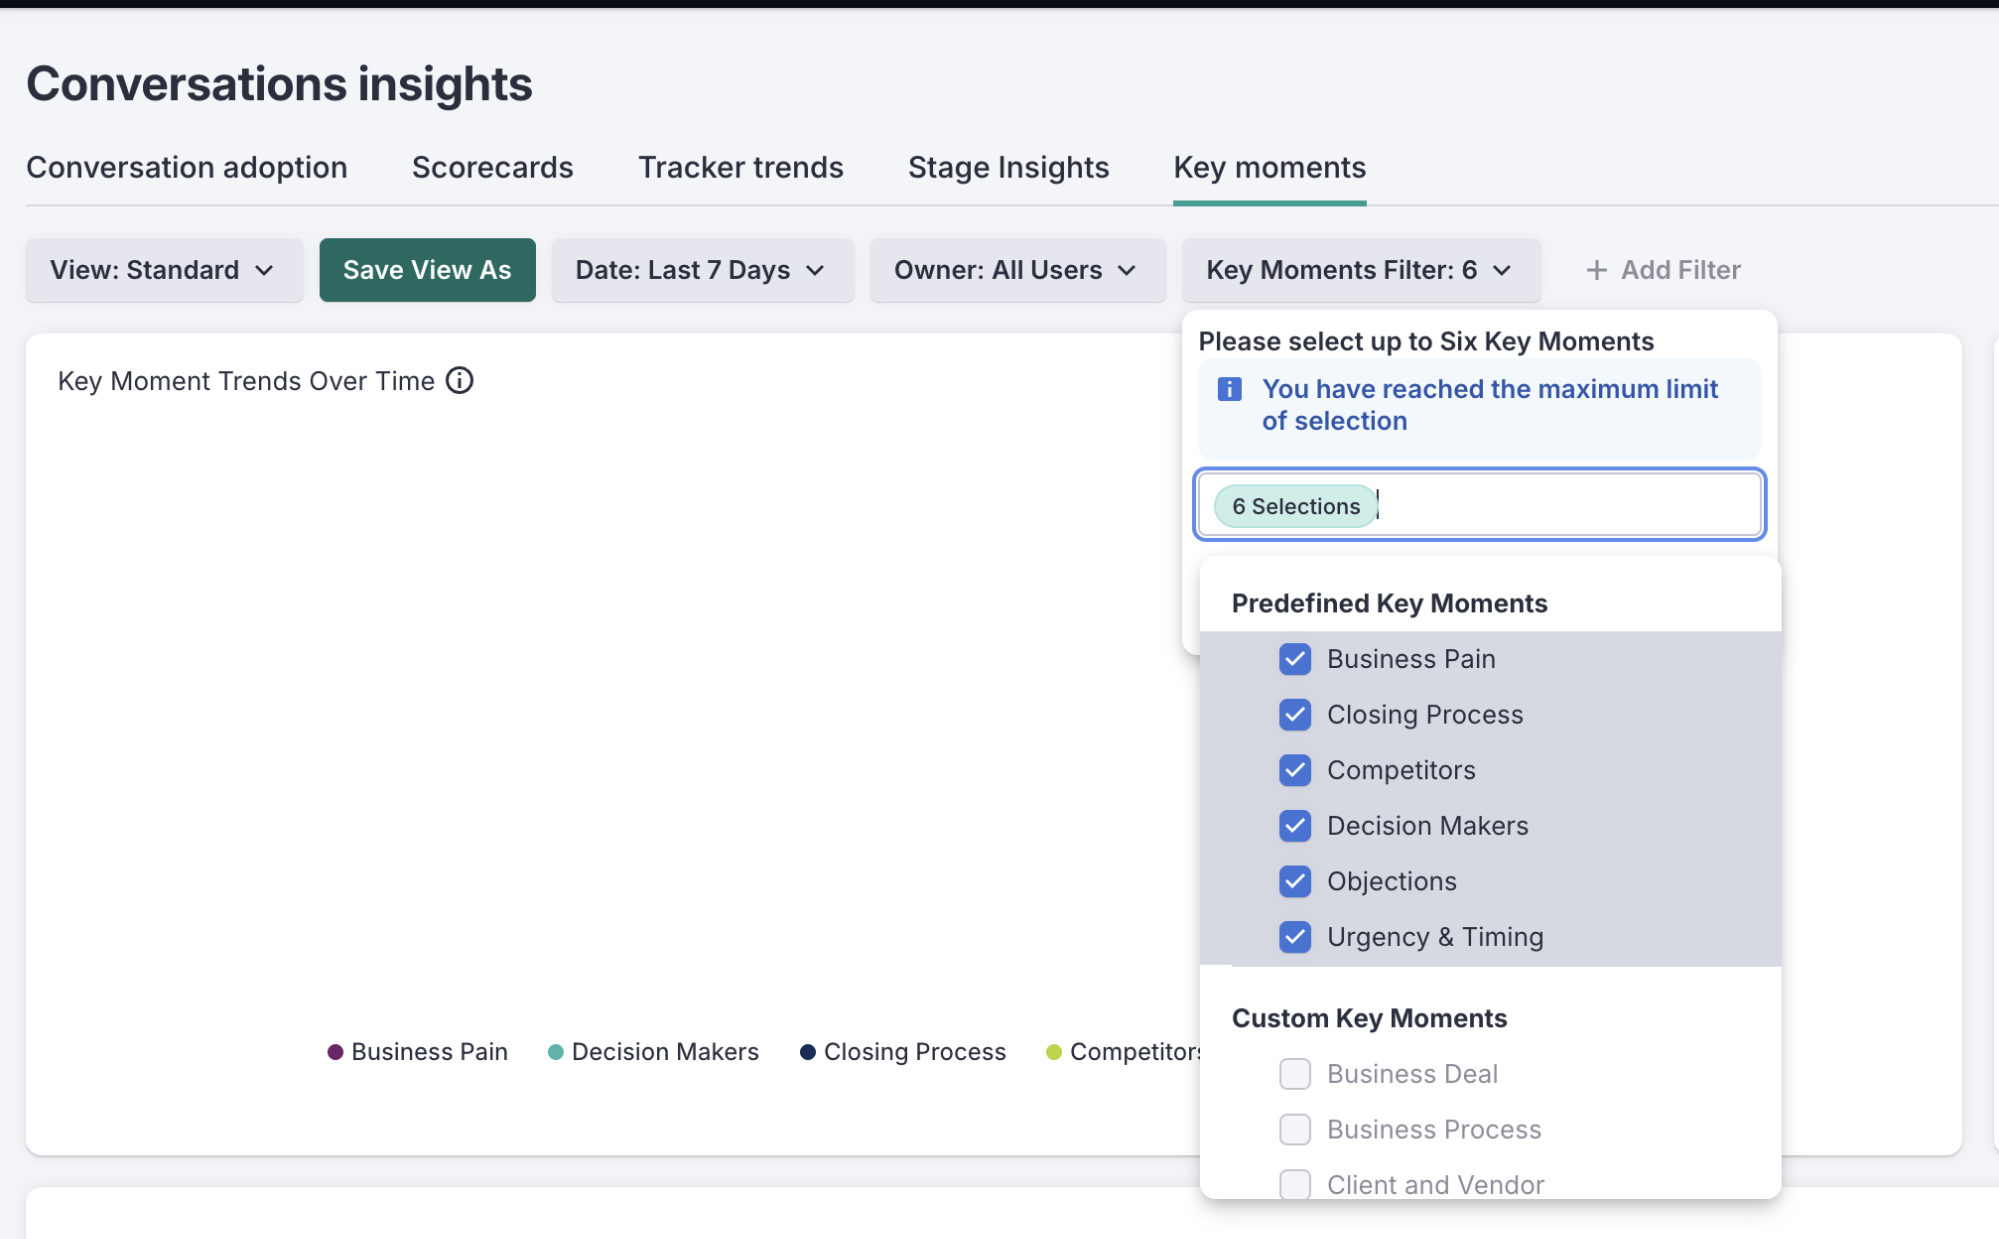This screenshot has height=1239, width=1999.
Task: Uncheck the Business Pain checkbox
Action: [1295, 659]
